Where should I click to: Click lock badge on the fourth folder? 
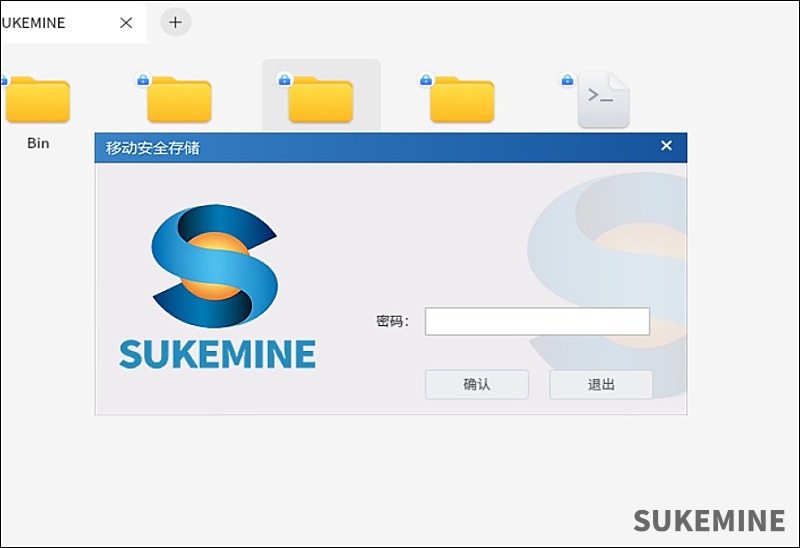coord(426,79)
